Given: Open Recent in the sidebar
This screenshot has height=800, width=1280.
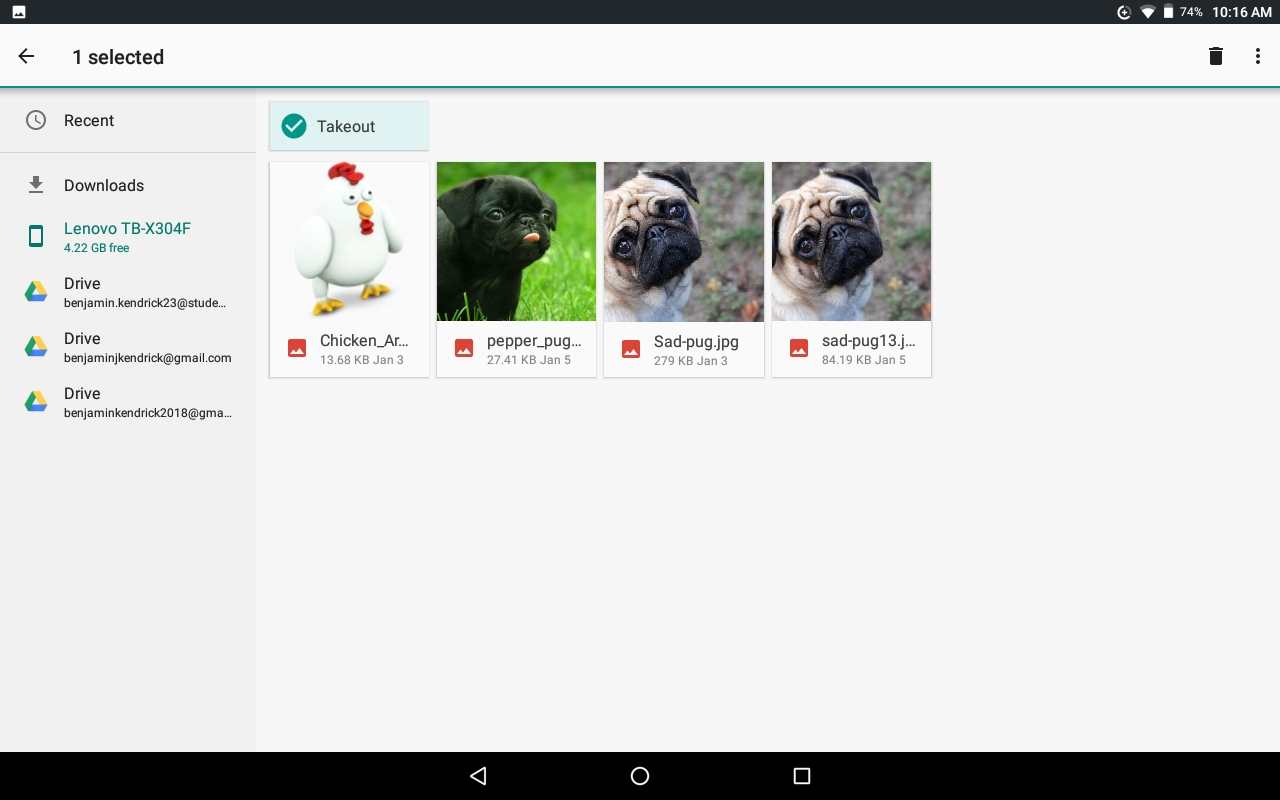Looking at the screenshot, I should point(128,120).
